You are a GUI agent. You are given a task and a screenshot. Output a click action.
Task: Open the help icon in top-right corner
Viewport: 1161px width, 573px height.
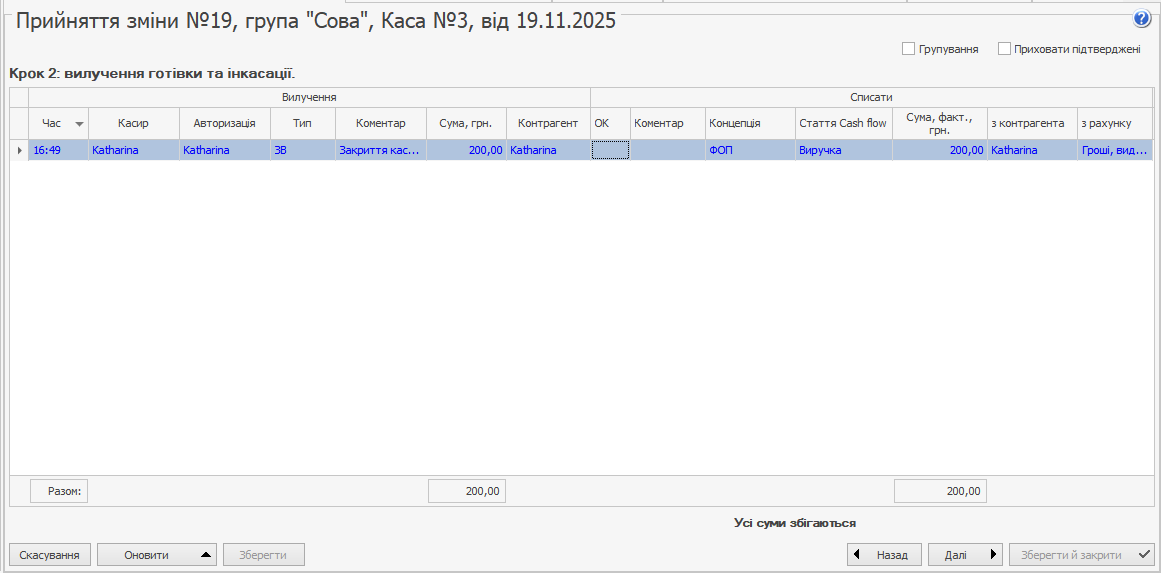pyautogui.click(x=1141, y=19)
